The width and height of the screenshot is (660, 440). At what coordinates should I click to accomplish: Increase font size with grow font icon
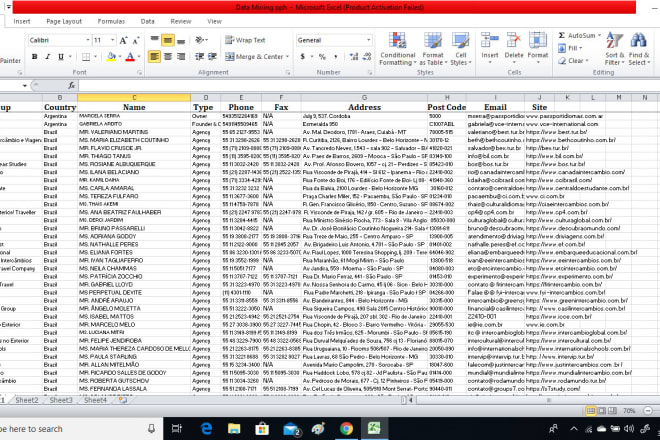click(123, 40)
